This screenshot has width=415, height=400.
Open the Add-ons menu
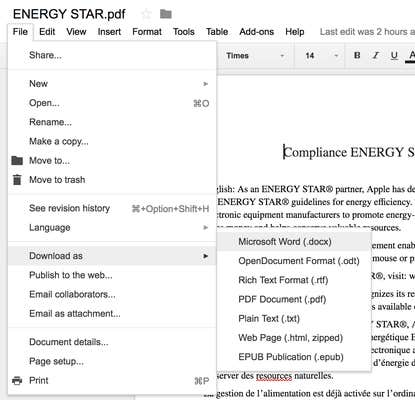[x=257, y=32]
